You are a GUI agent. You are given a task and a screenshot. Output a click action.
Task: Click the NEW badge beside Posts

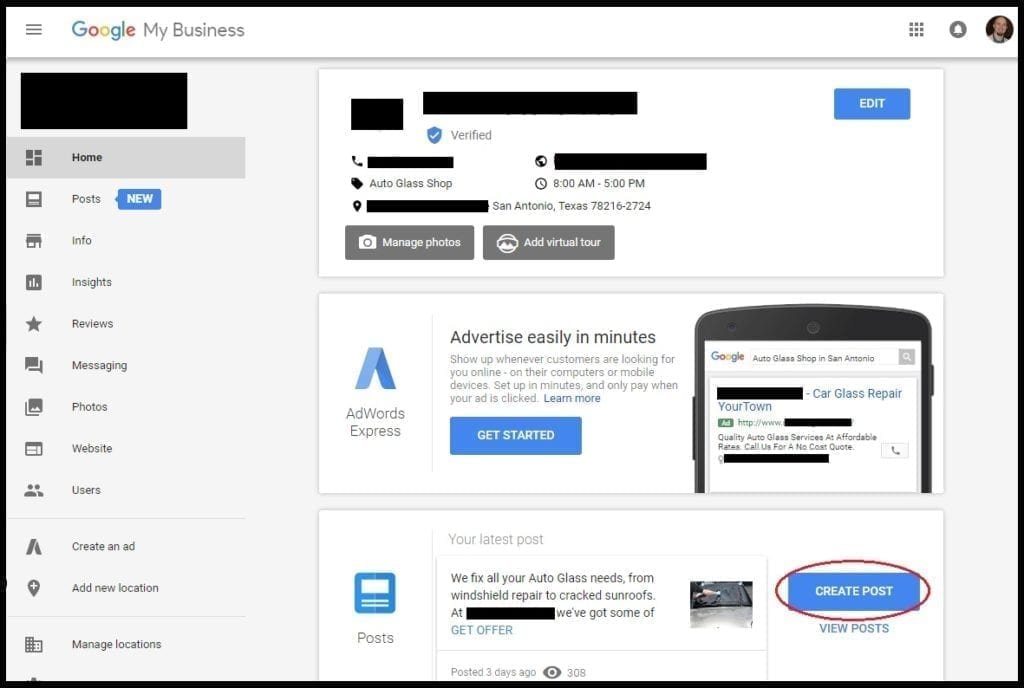click(x=139, y=199)
